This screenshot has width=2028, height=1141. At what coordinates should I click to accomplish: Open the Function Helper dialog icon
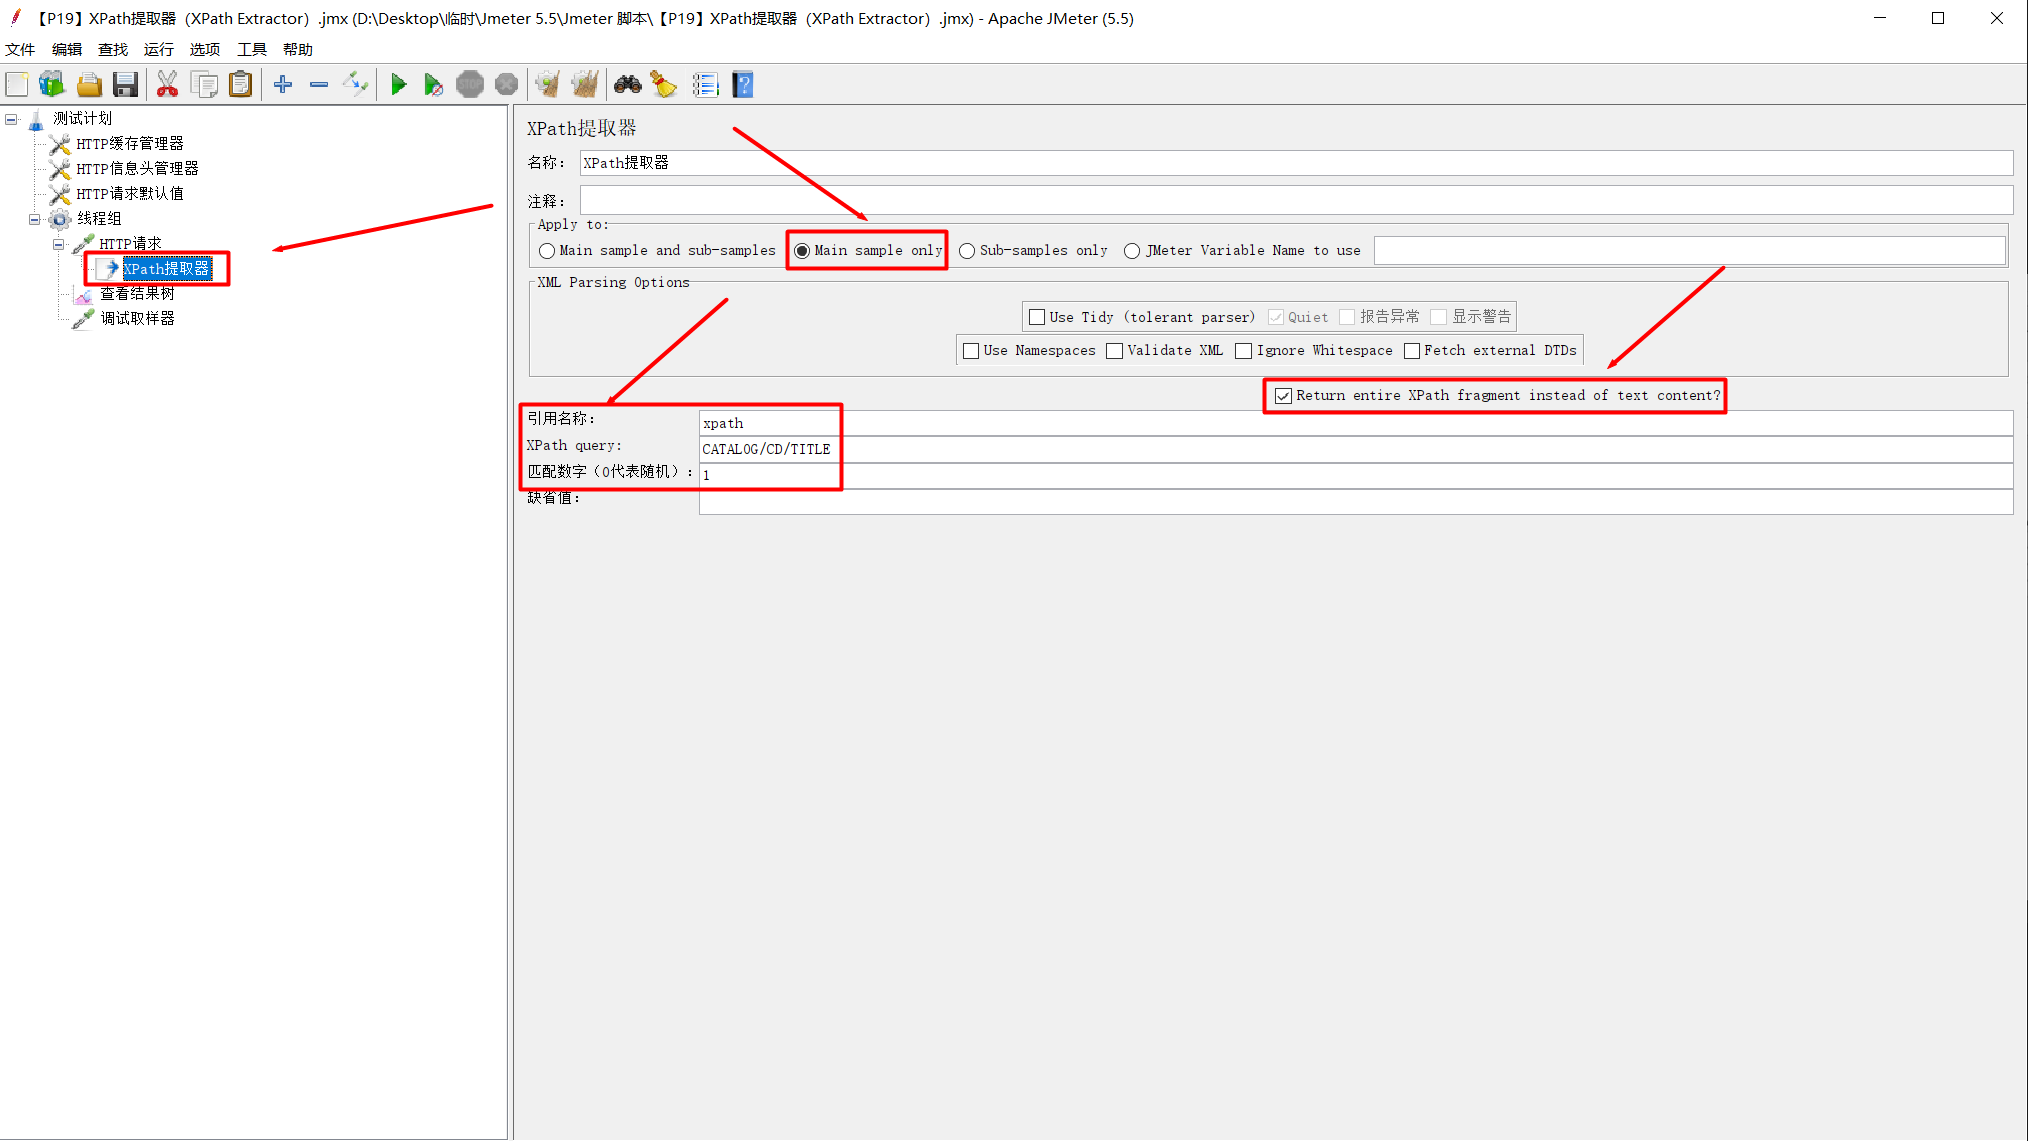pos(706,84)
